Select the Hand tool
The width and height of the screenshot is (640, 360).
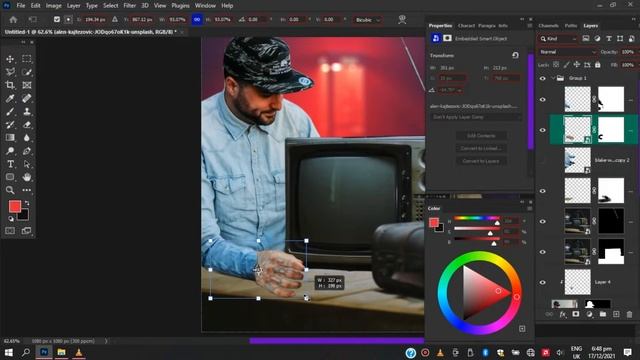tap(27, 177)
